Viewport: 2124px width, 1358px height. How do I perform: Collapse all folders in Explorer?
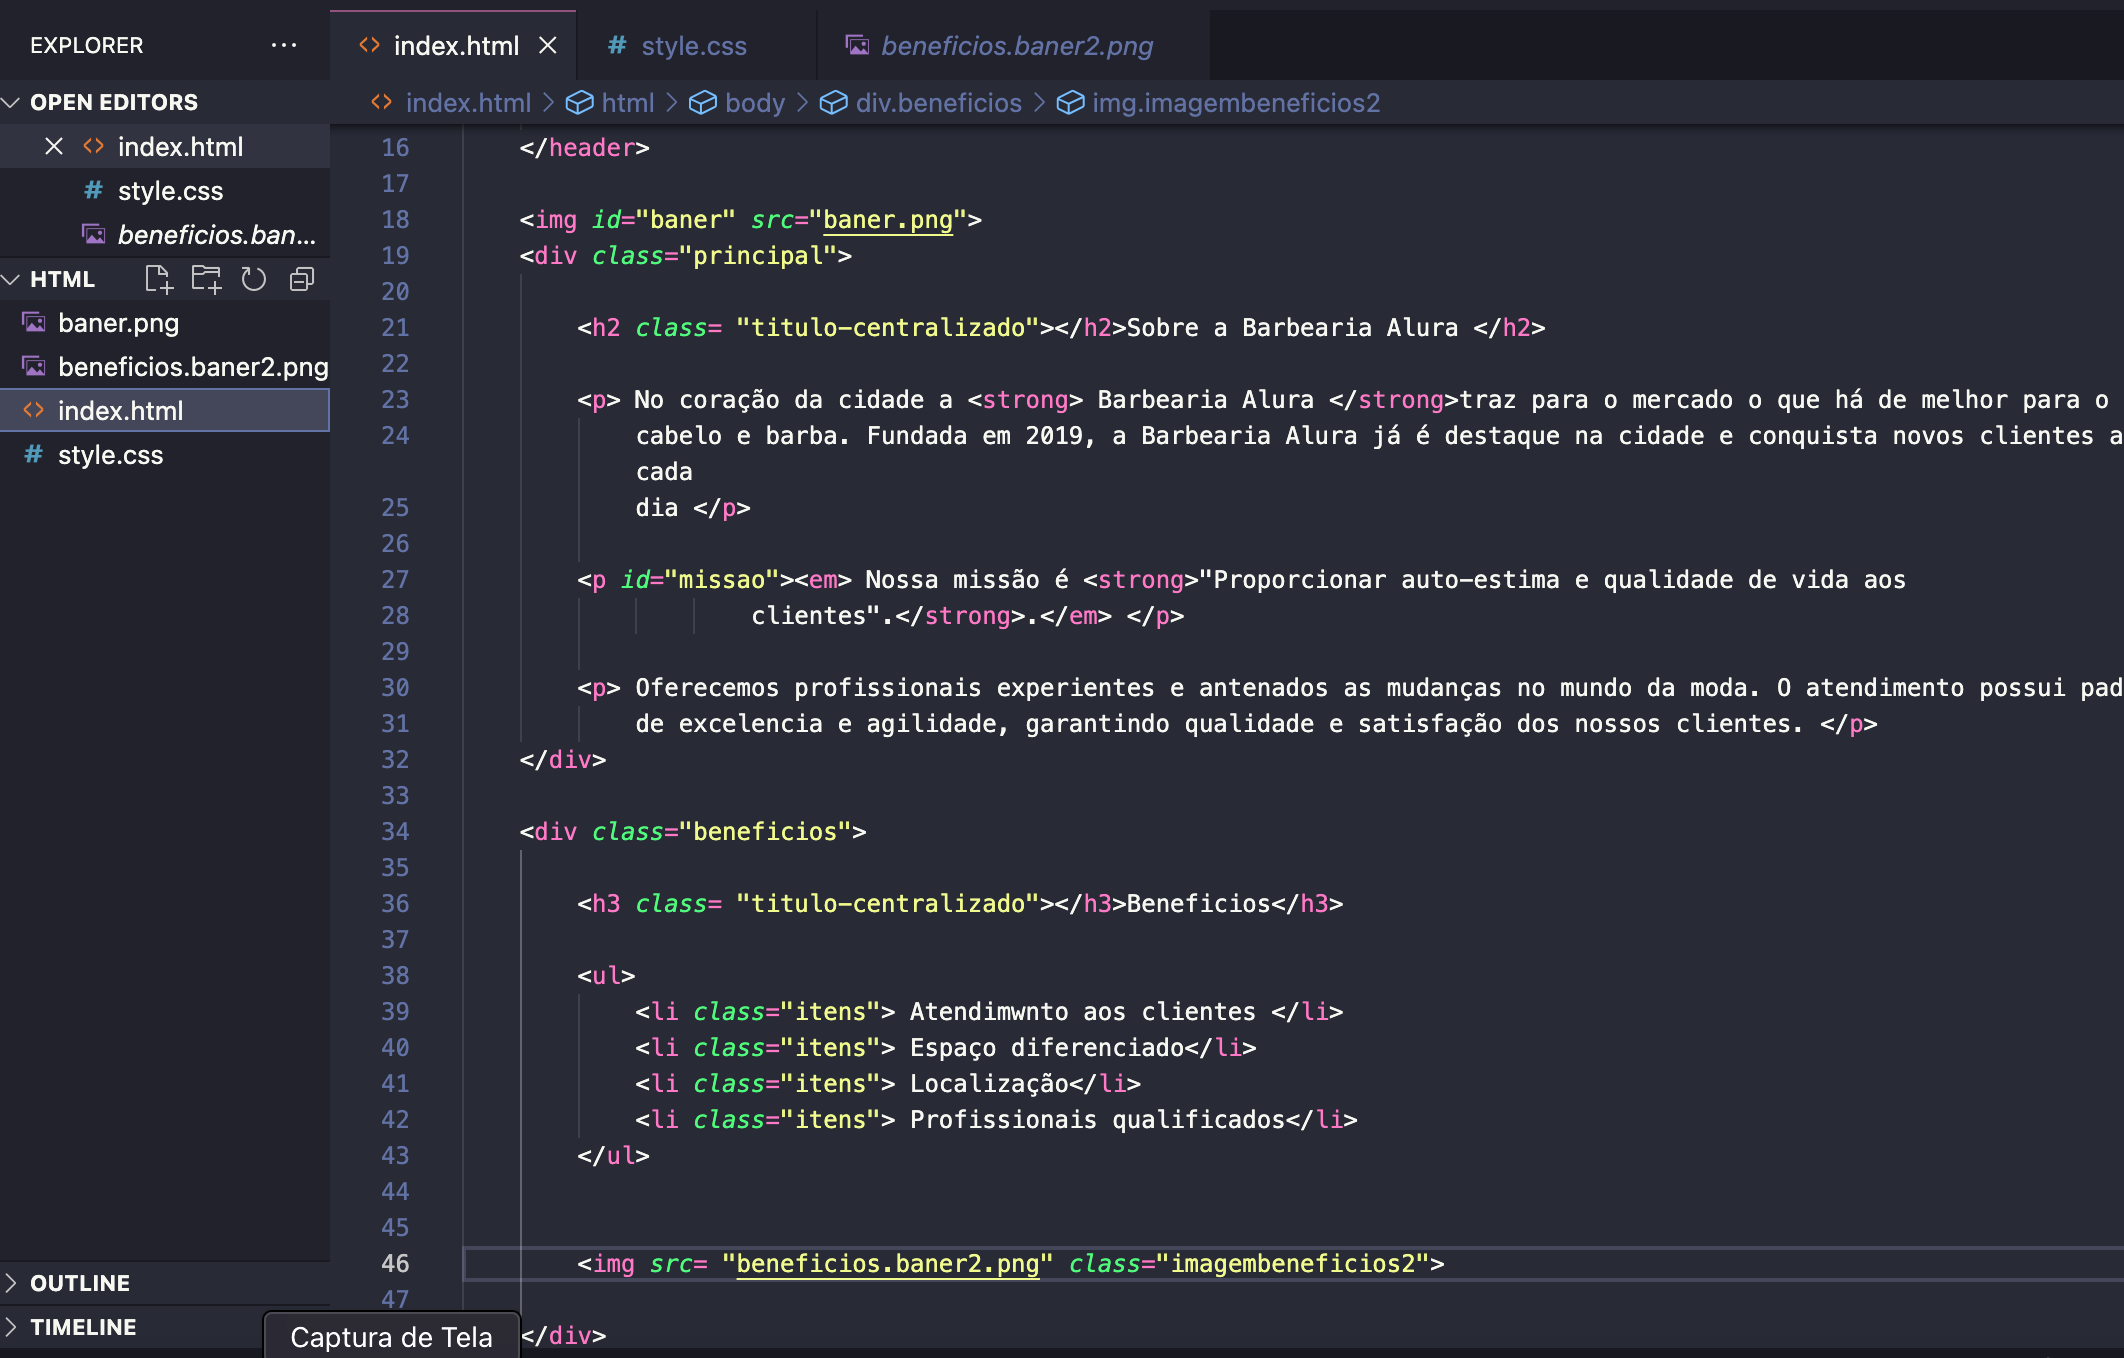pos(302,279)
